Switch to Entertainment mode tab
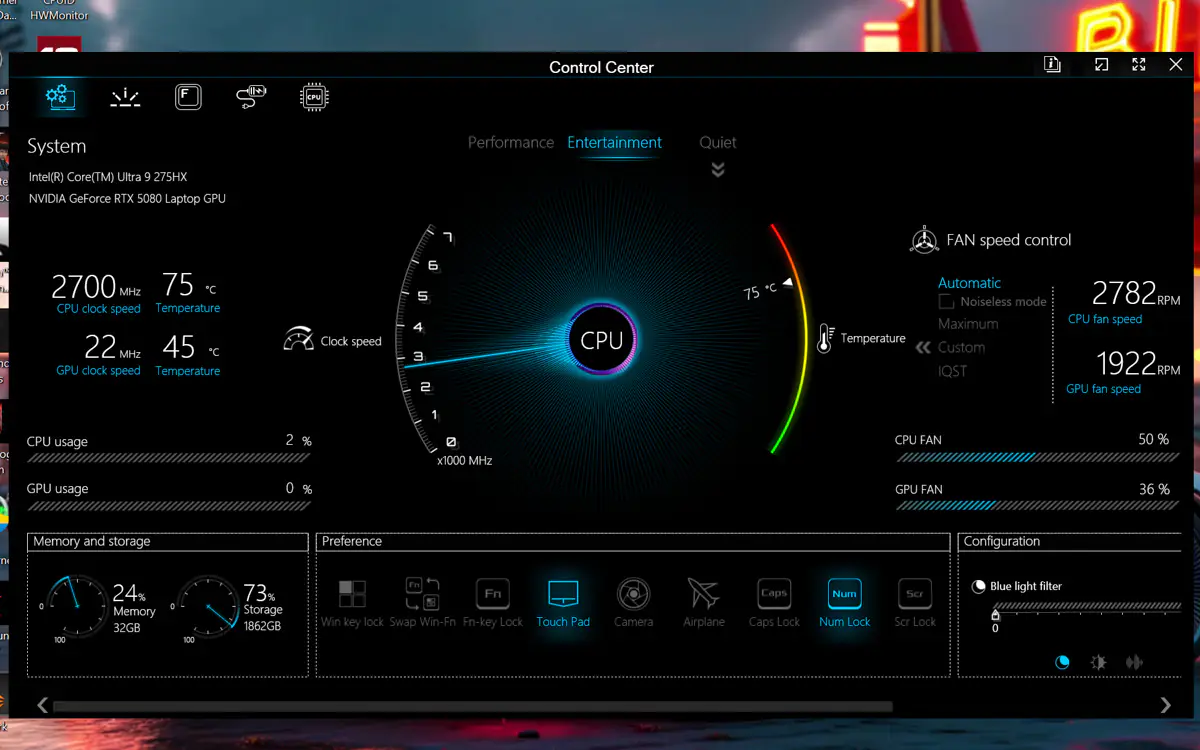This screenshot has height=750, width=1200. 615,142
